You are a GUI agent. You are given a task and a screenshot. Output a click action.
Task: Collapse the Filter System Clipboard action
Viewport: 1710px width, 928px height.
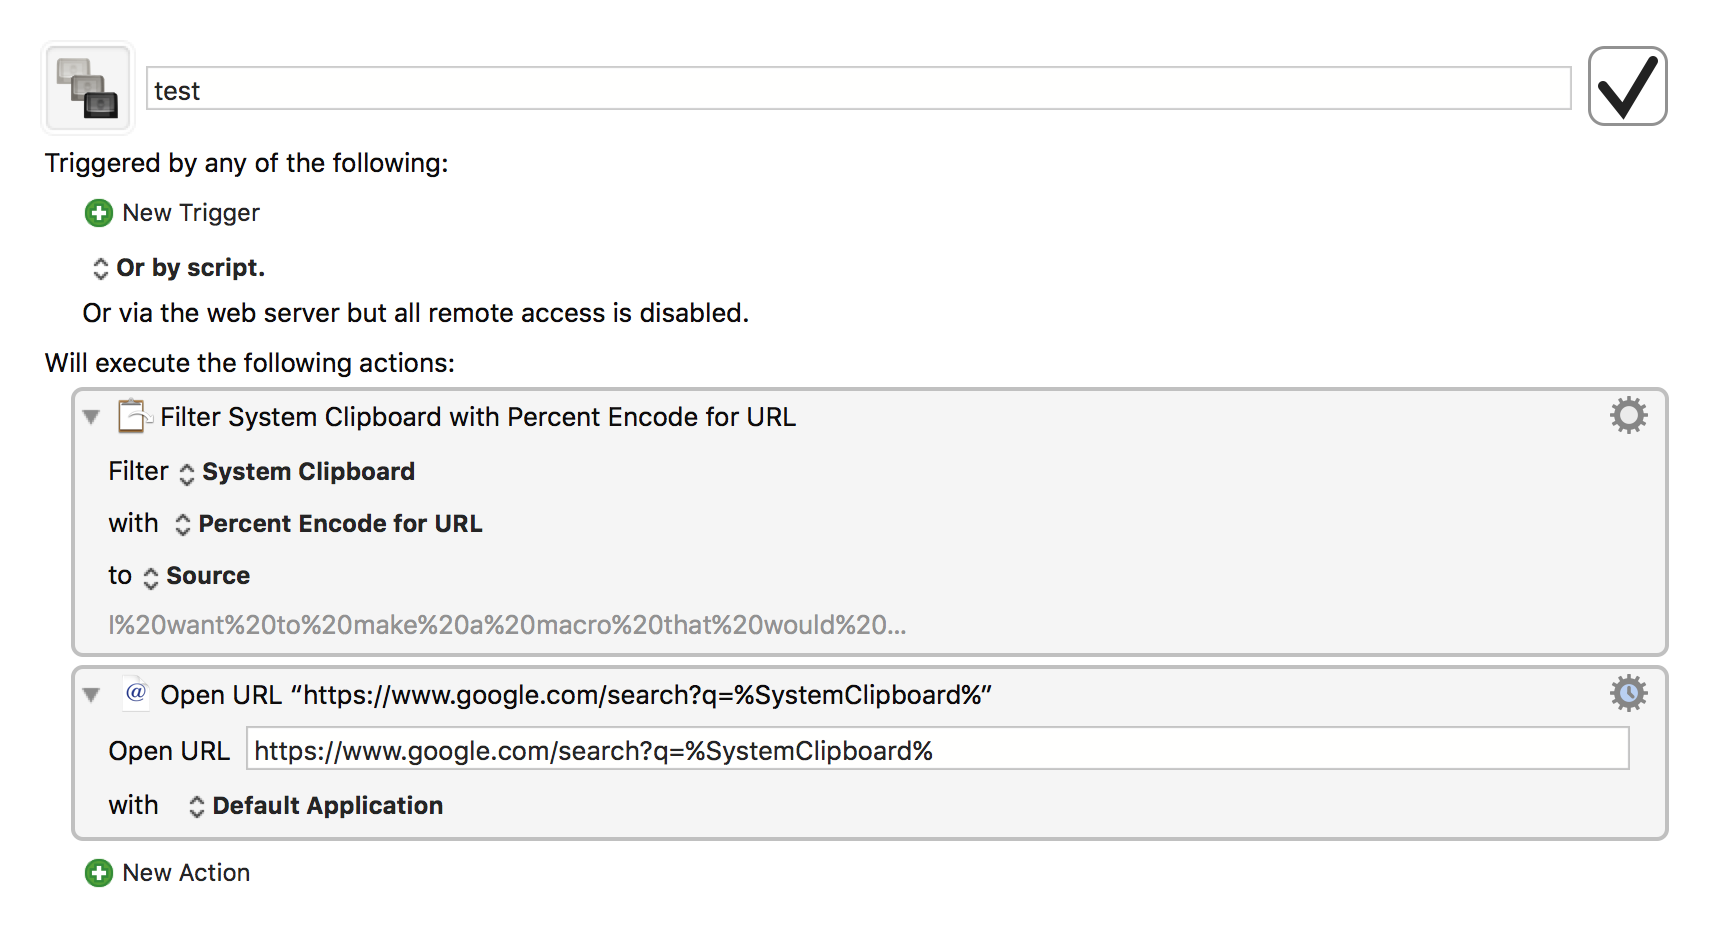92,417
